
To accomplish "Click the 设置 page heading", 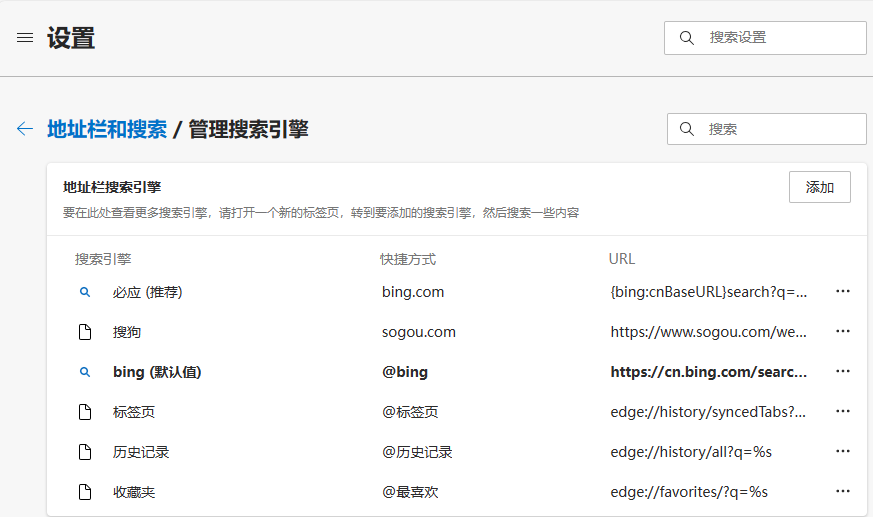I will coord(71,38).
